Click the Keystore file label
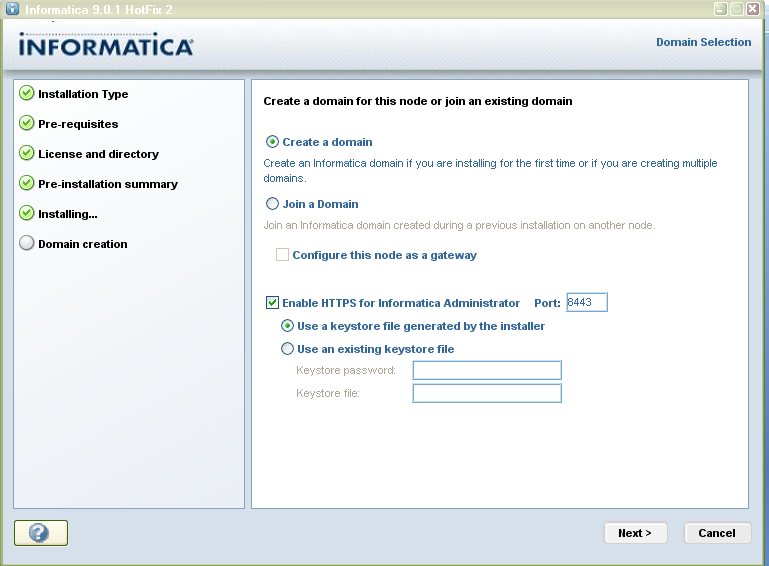769x566 pixels. click(x=328, y=393)
